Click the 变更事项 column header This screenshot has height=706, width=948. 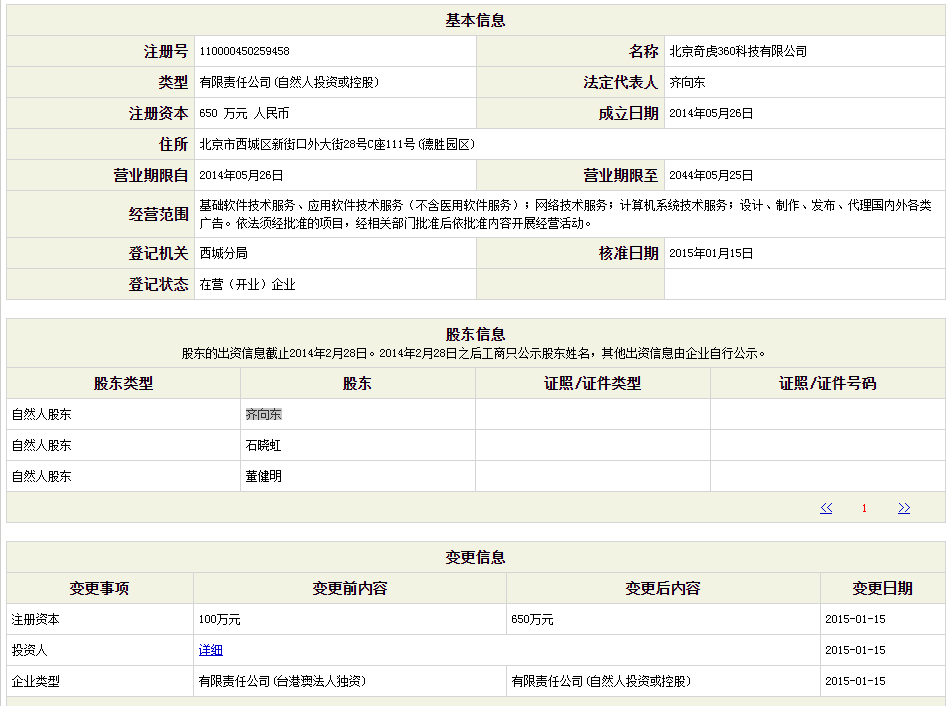coord(99,588)
